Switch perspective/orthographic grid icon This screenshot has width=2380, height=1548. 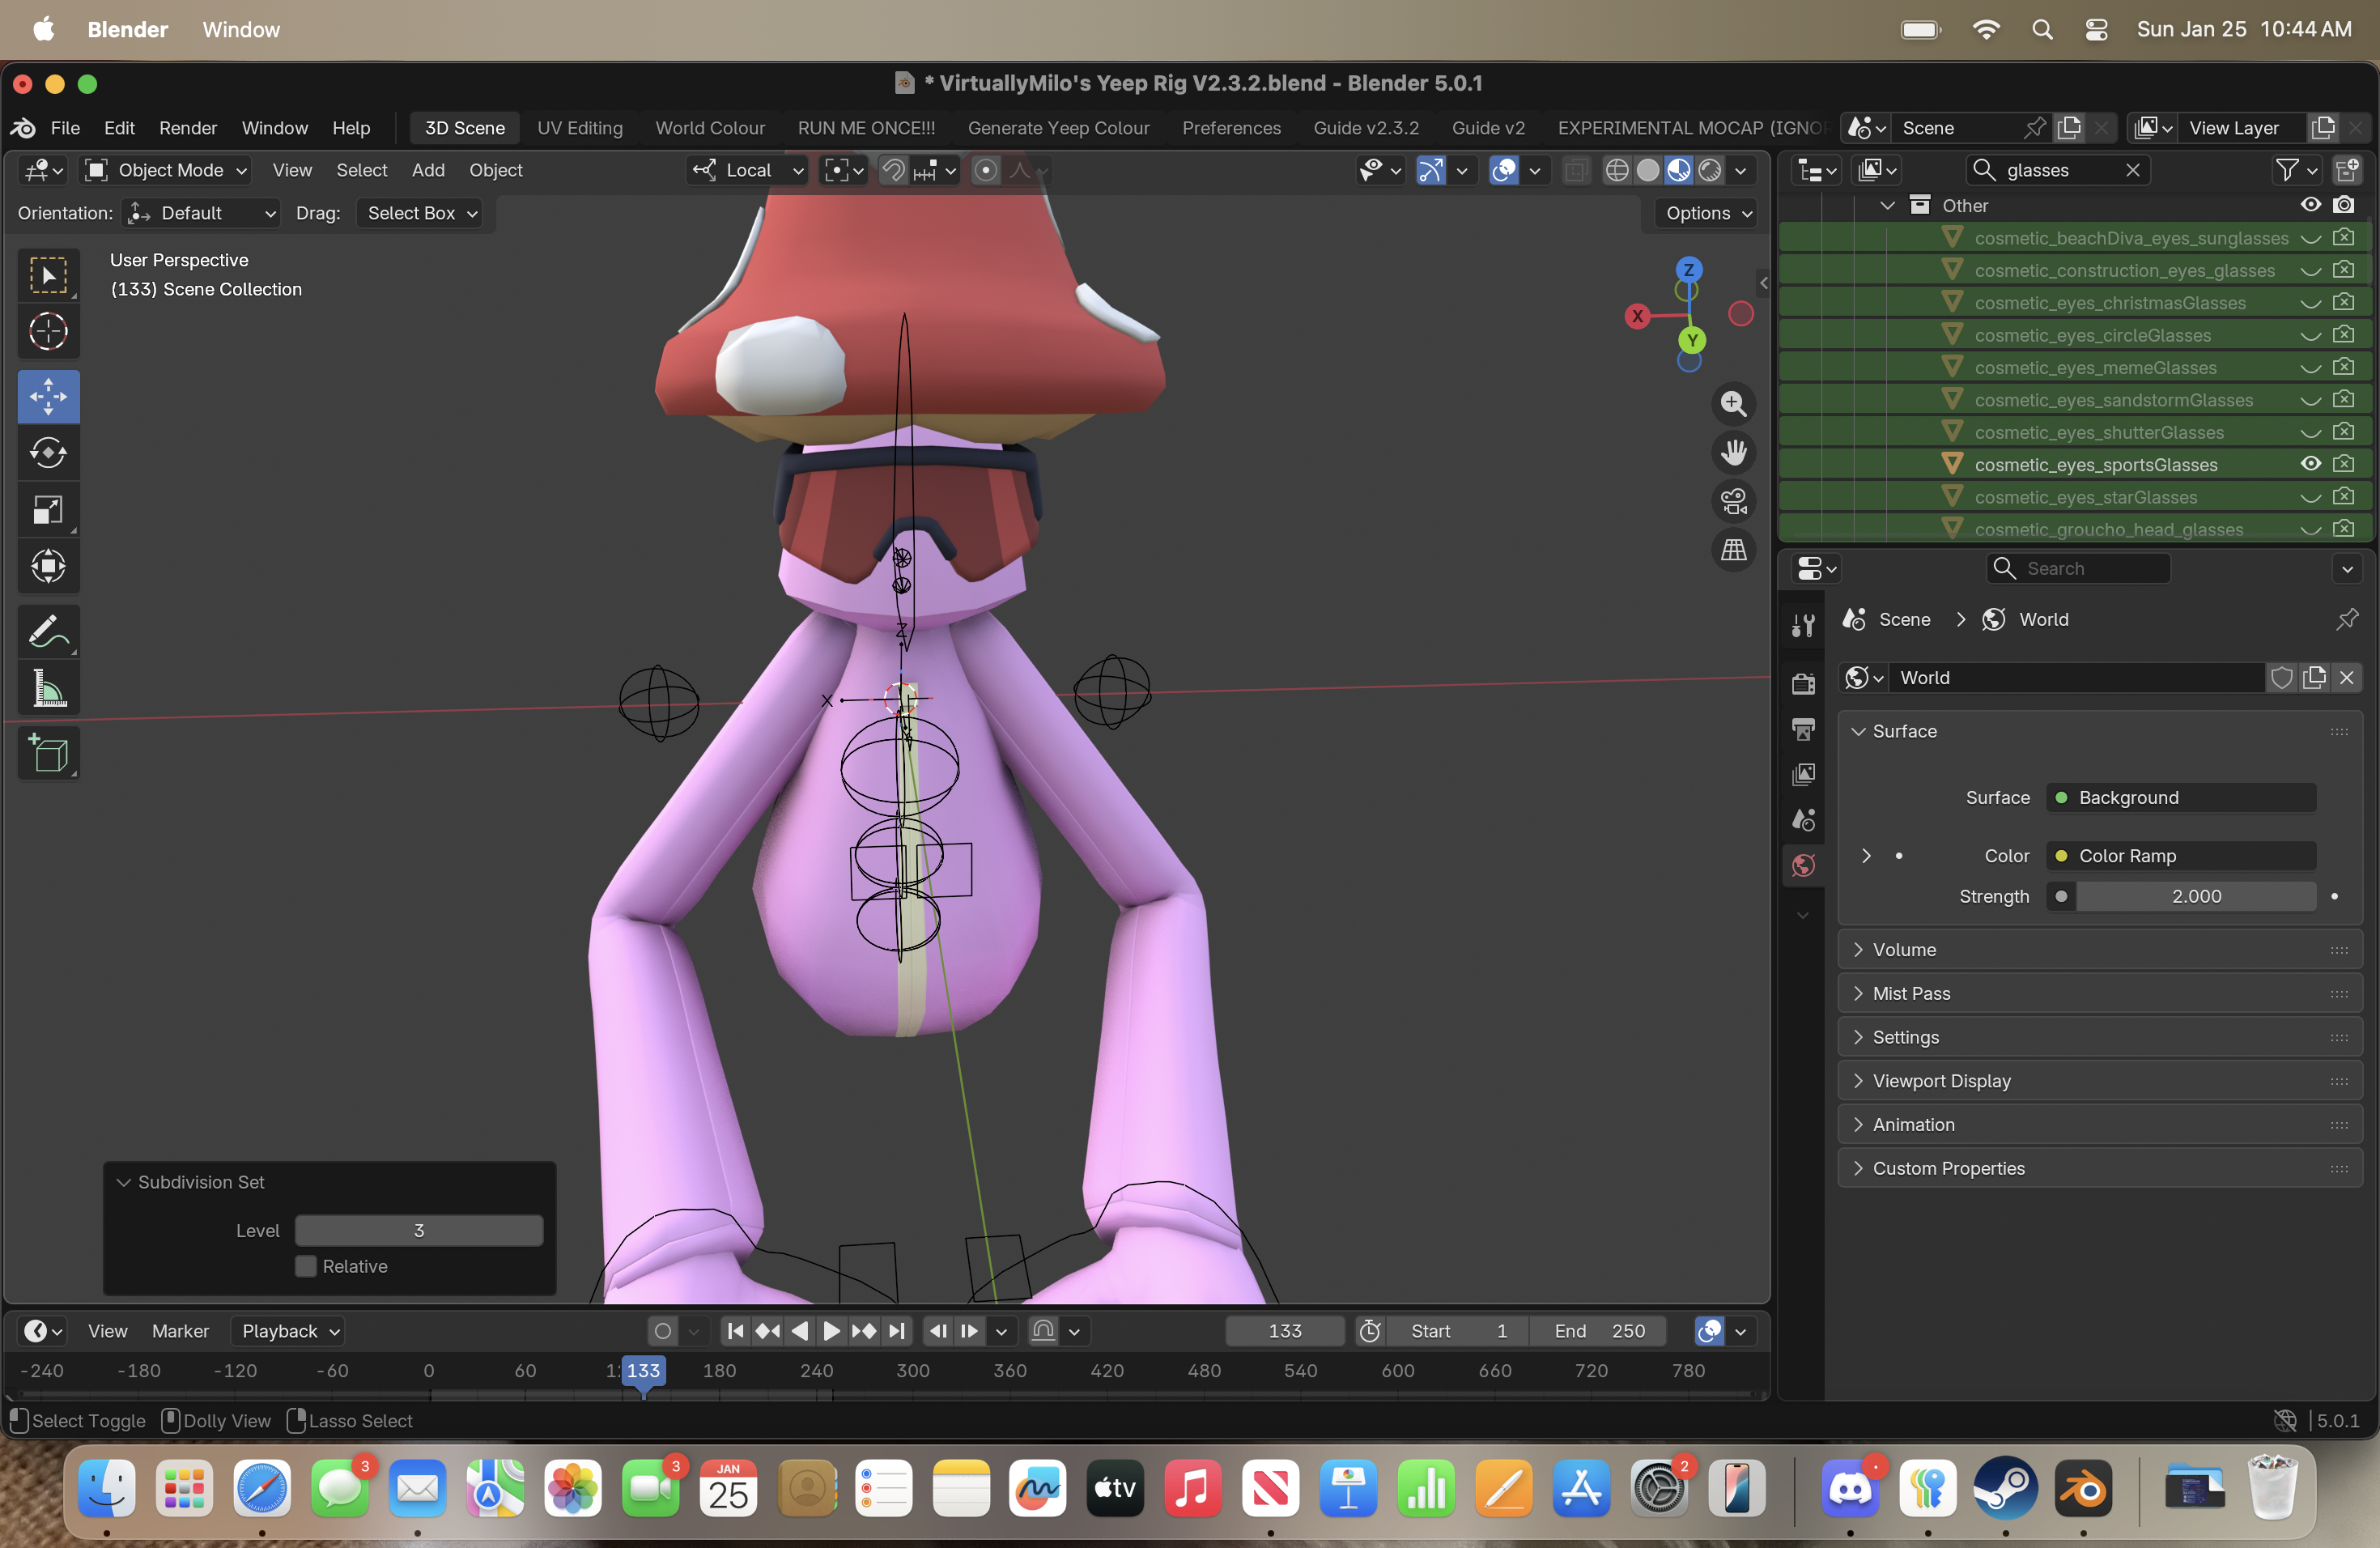(1733, 550)
